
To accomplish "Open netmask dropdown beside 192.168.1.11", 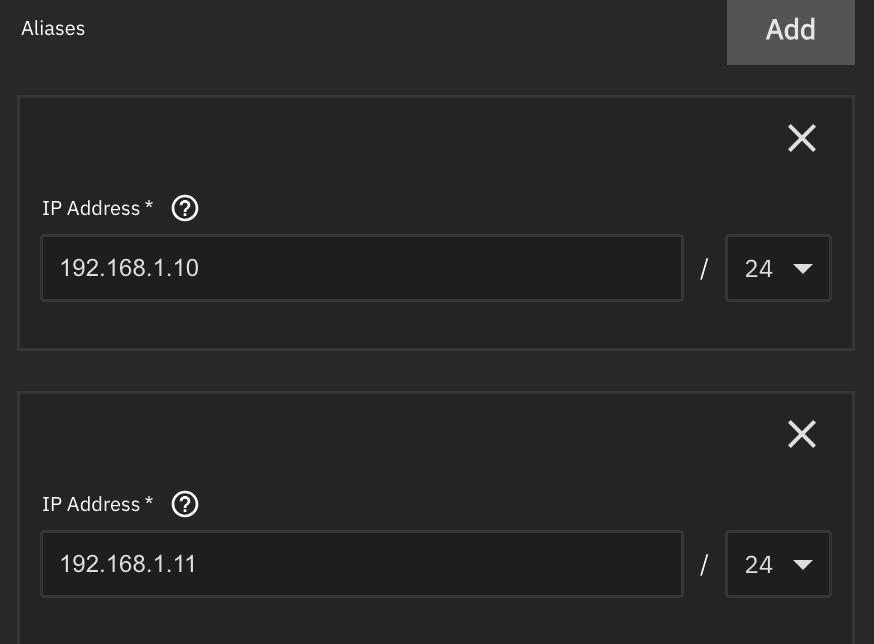I will pyautogui.click(x=778, y=564).
